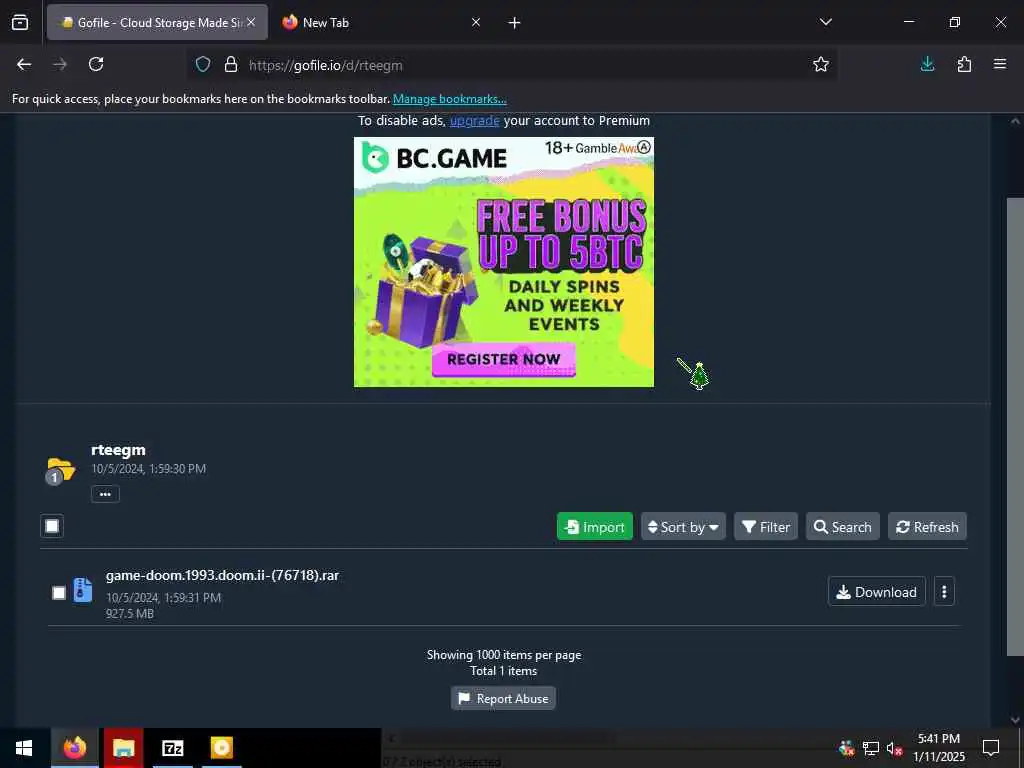Image resolution: width=1024 pixels, height=768 pixels.
Task: Open the notification center icon
Action: point(991,748)
